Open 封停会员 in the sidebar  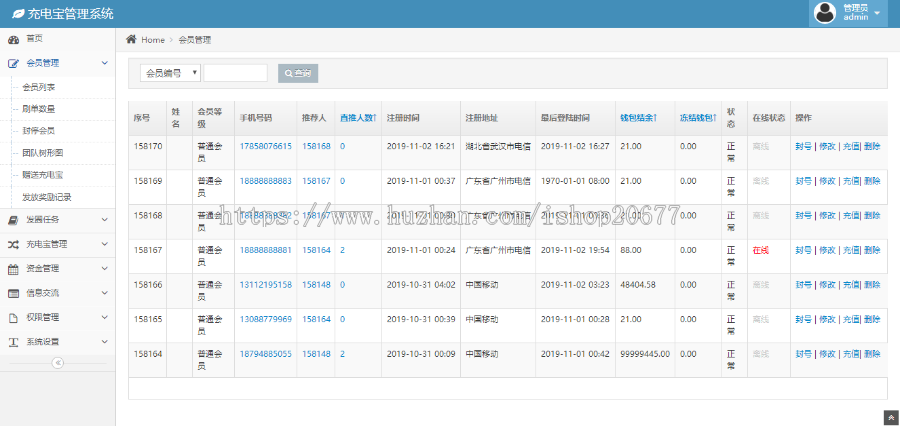(x=38, y=131)
